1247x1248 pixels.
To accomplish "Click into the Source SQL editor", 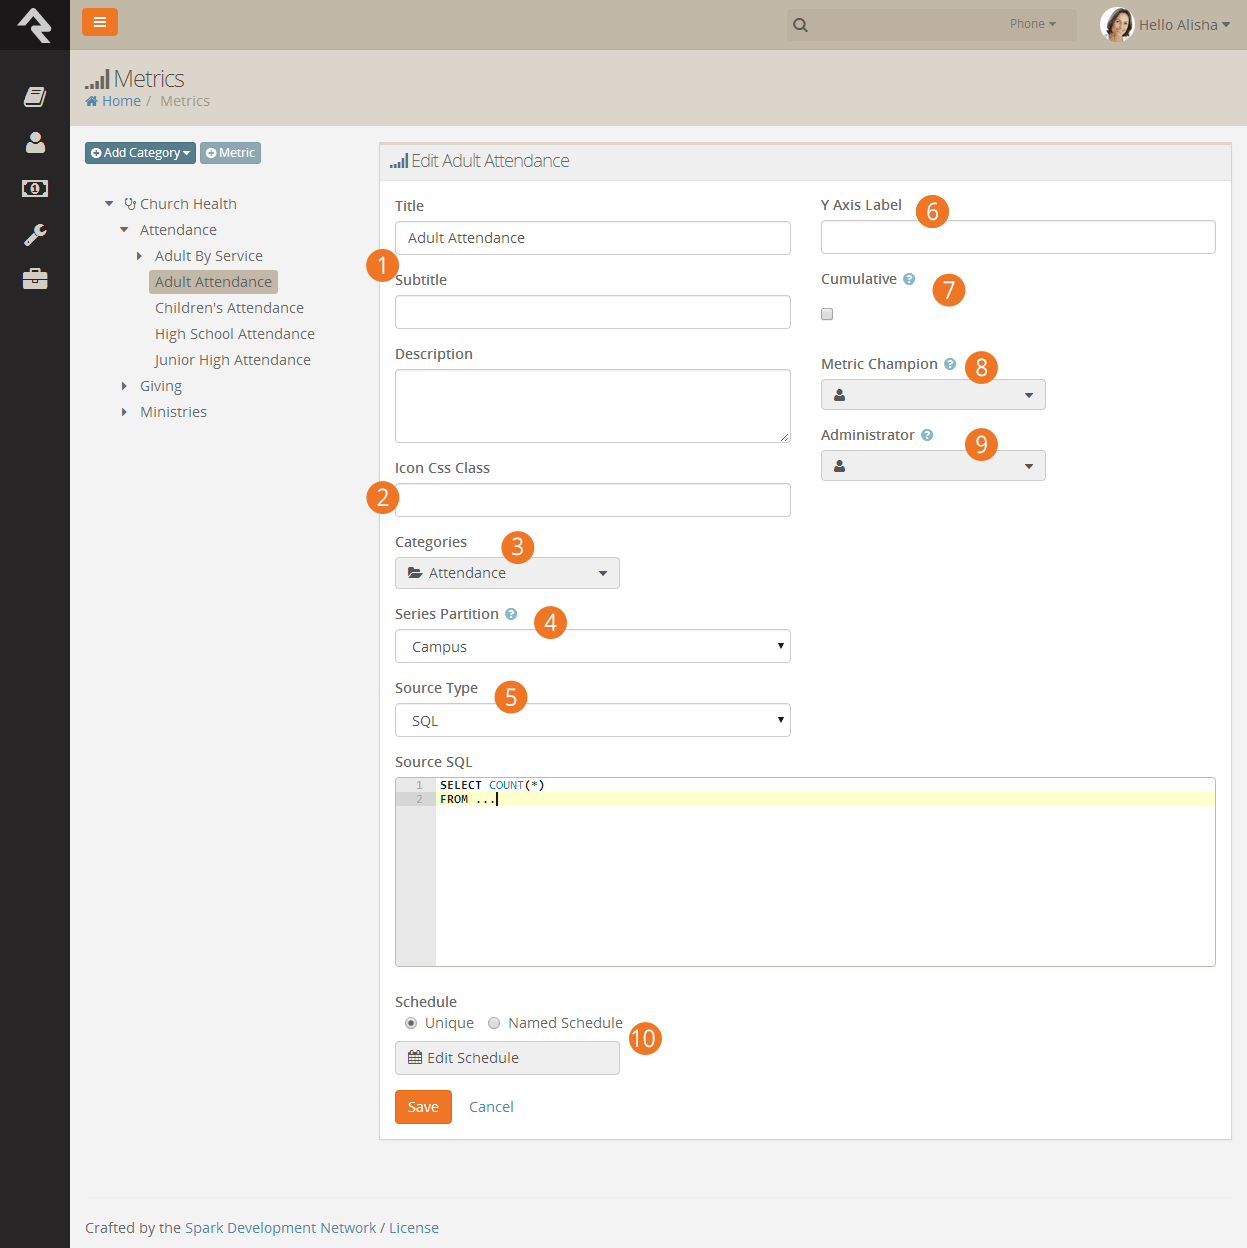I will [x=805, y=872].
